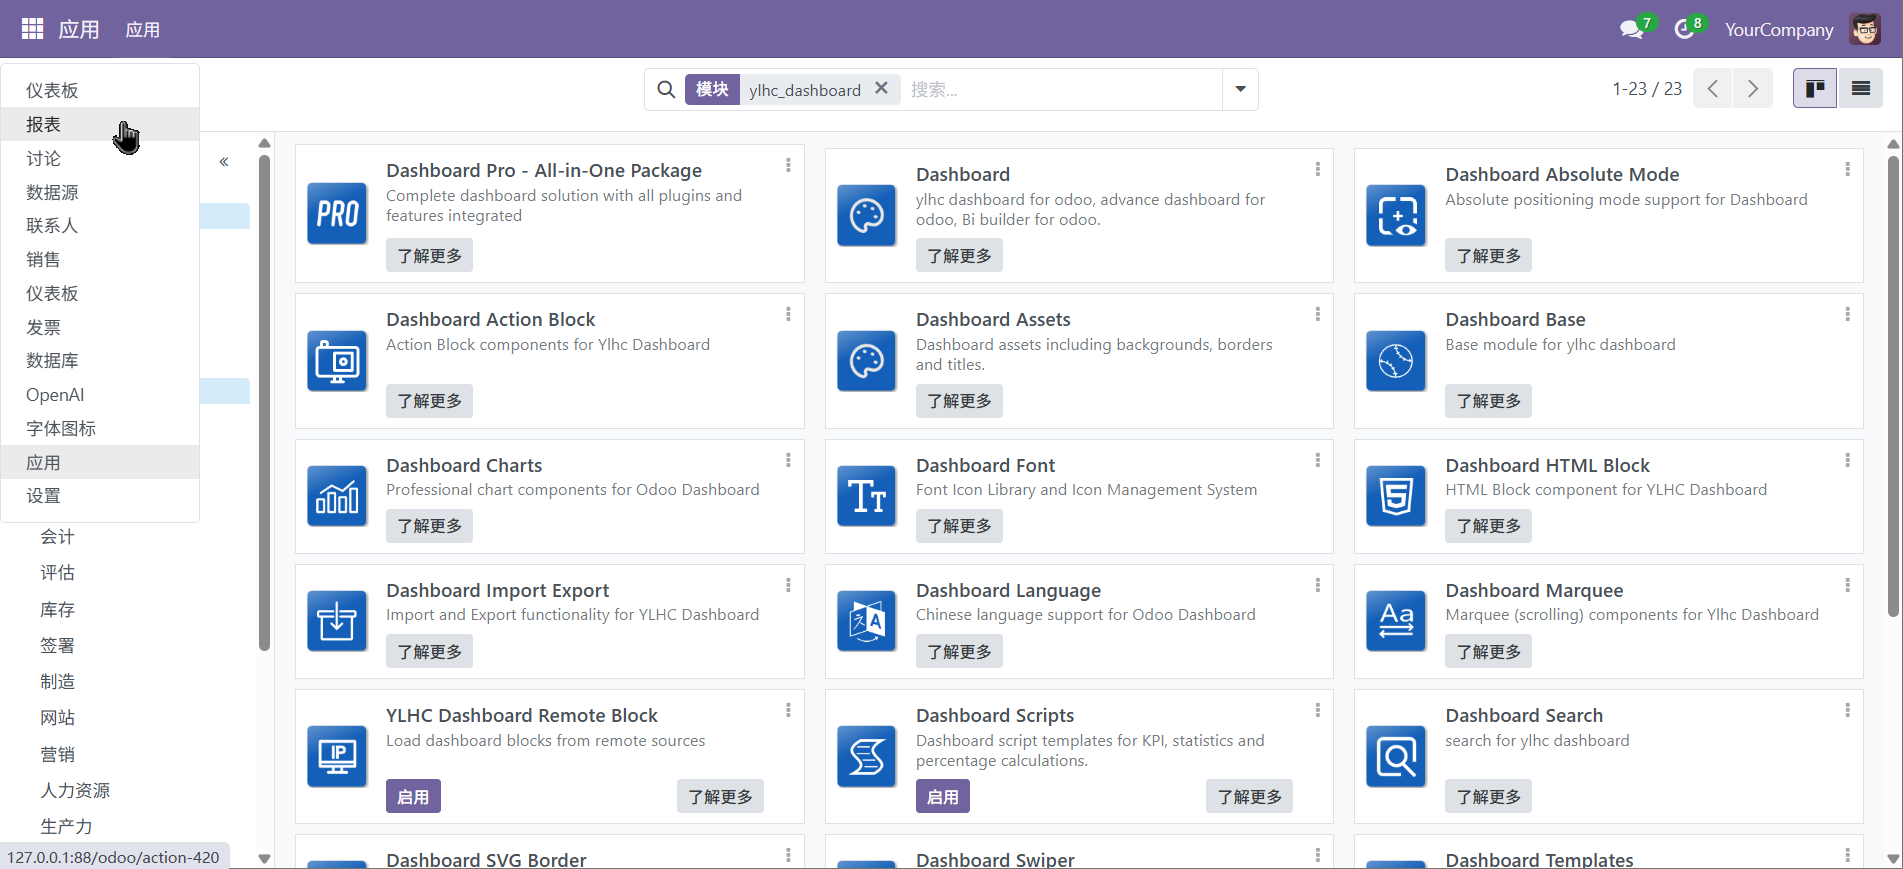Click the Dashboard Font module icon
1903x869 pixels.
coord(866,496)
